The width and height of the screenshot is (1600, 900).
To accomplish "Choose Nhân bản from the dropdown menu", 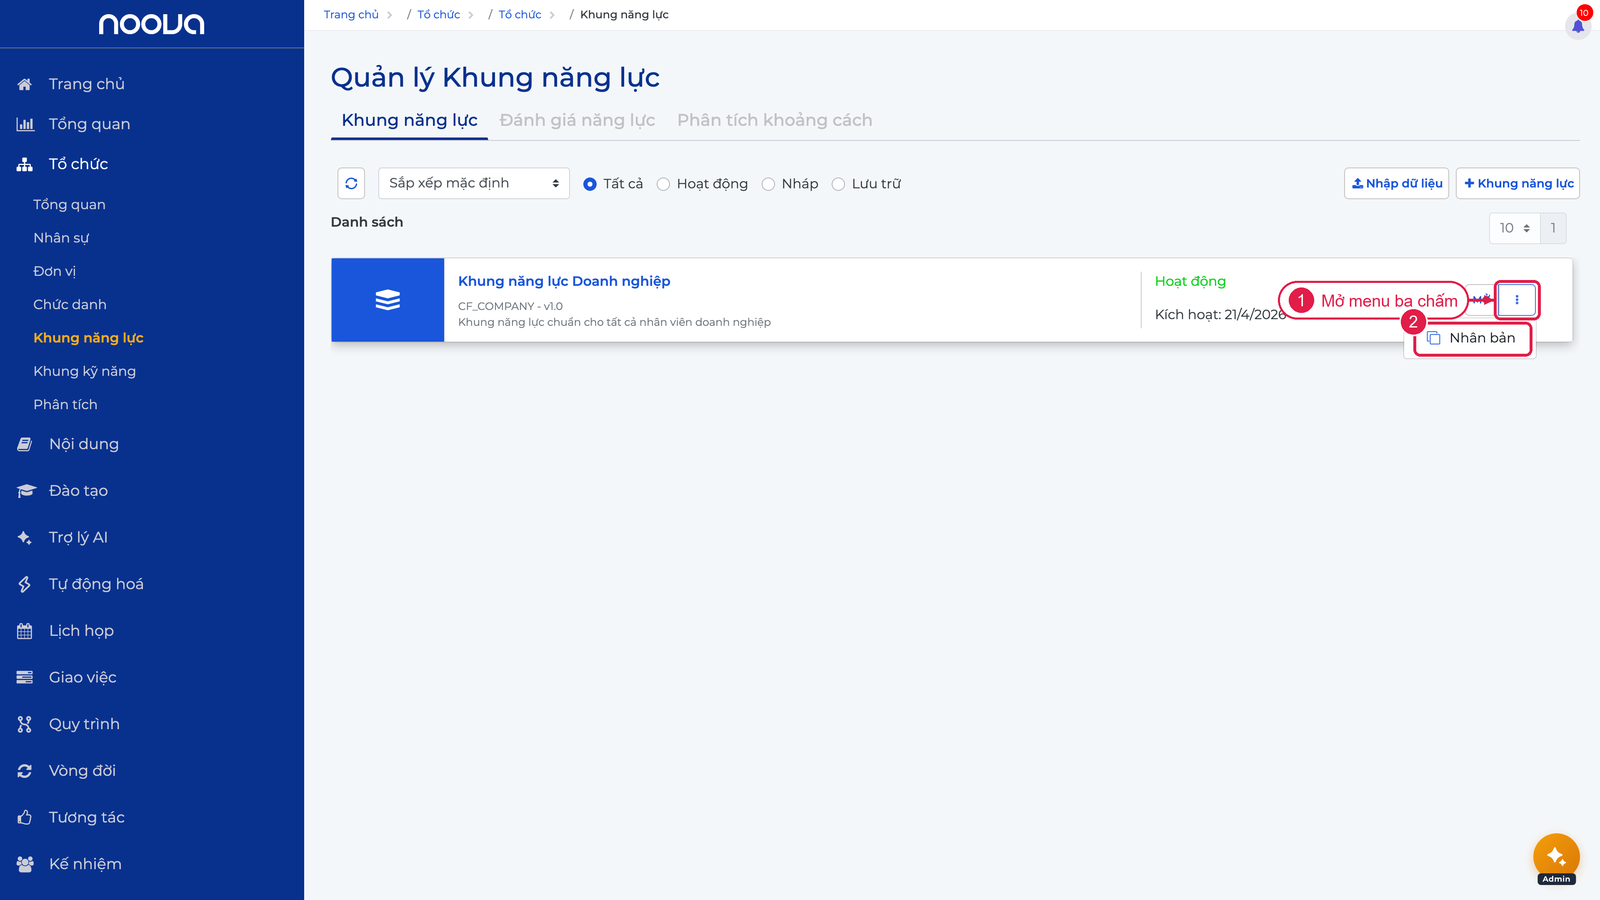I will (1471, 338).
